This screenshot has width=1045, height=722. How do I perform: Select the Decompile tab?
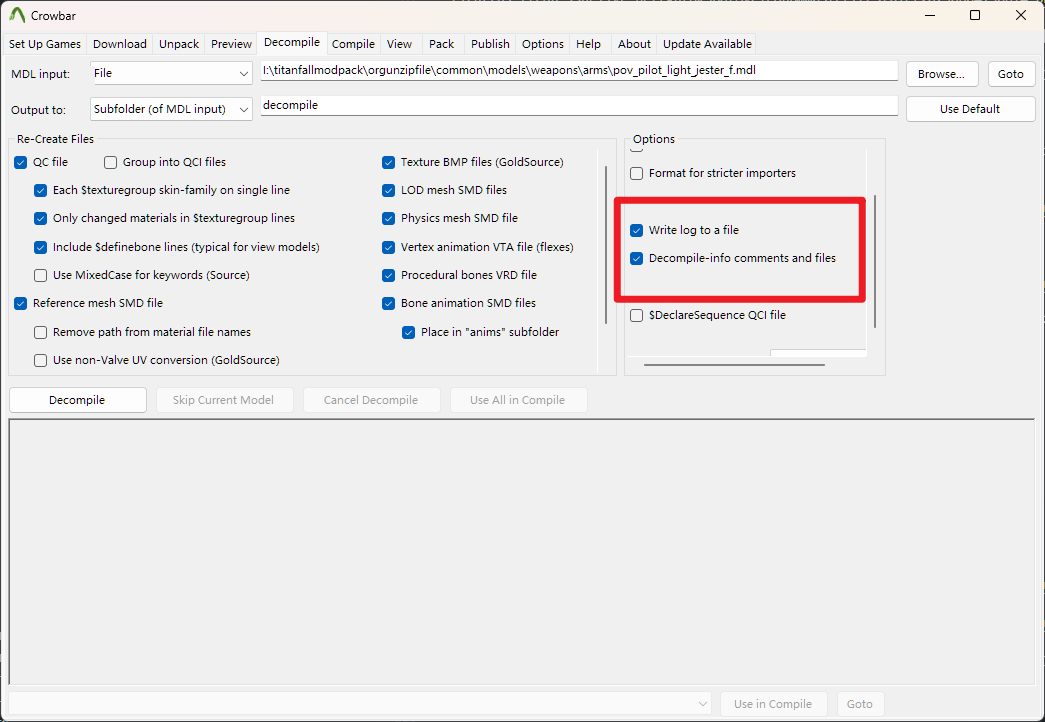(x=292, y=43)
